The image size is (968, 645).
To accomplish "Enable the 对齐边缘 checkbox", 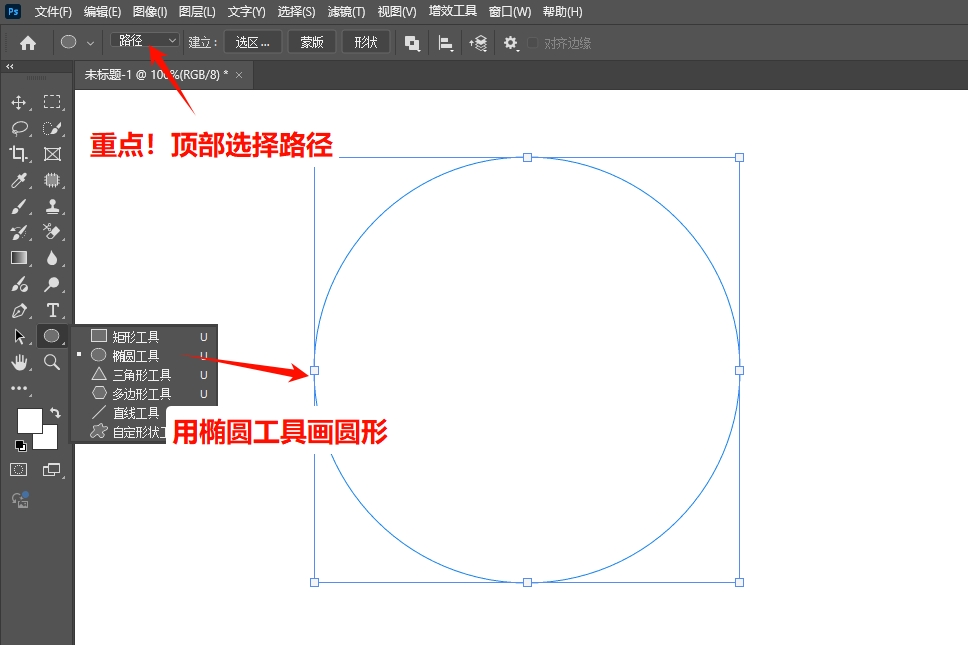I will [x=532, y=42].
